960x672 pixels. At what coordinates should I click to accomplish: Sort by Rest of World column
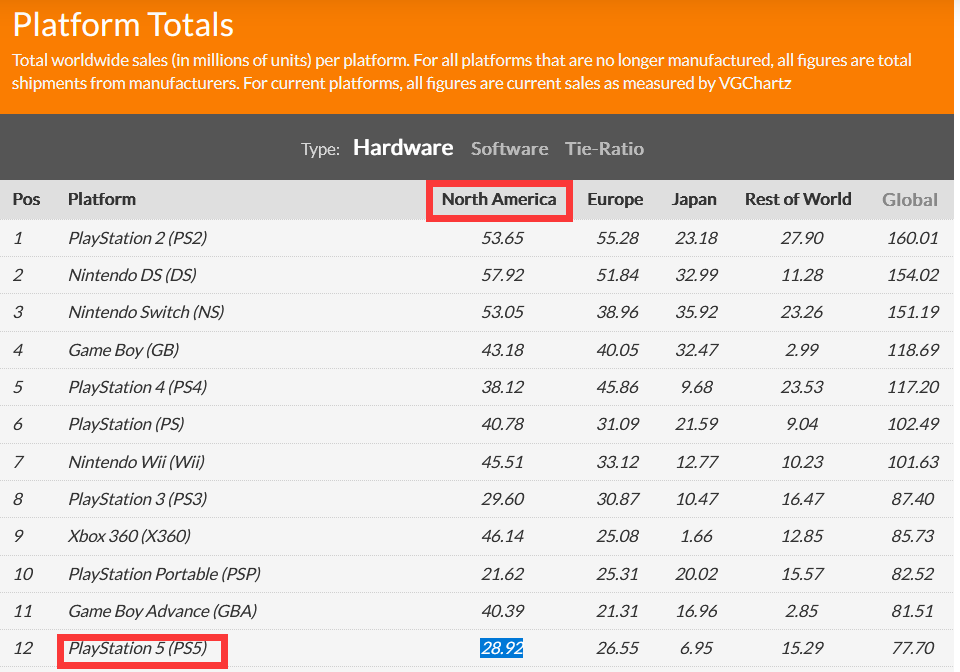[798, 199]
